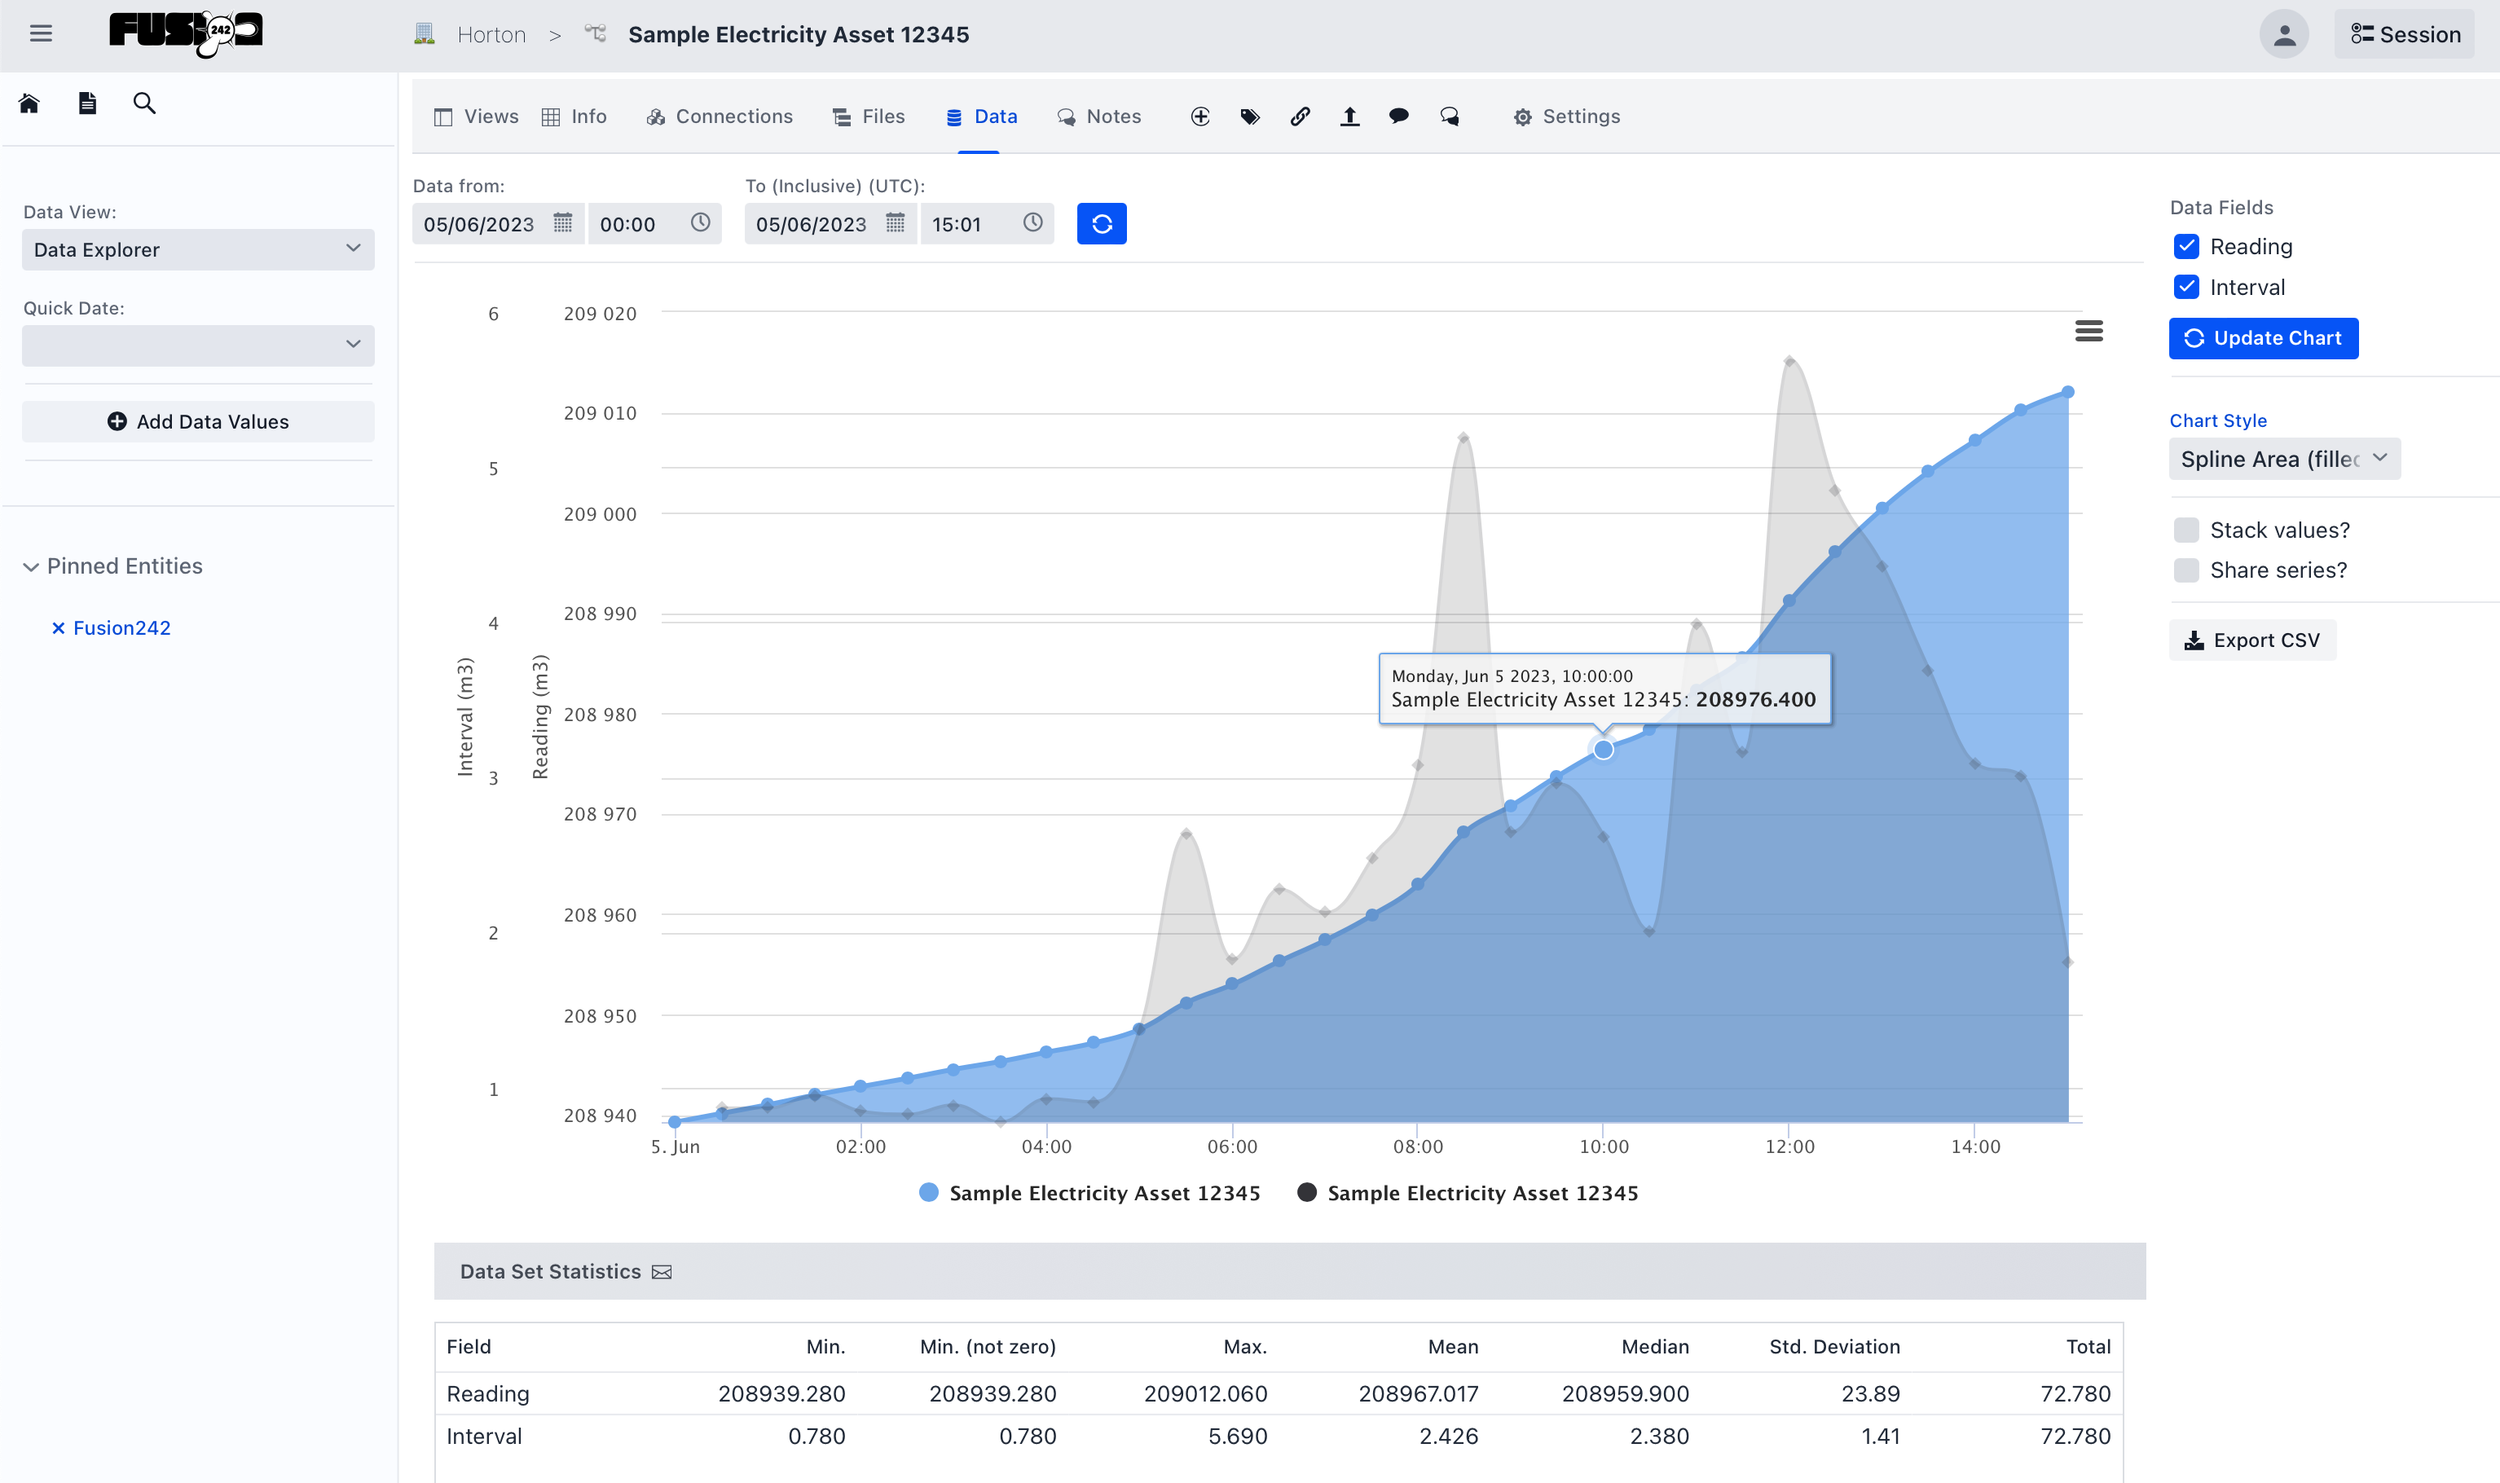Click the search magnifier icon
2500x1483 pixels.
(144, 103)
